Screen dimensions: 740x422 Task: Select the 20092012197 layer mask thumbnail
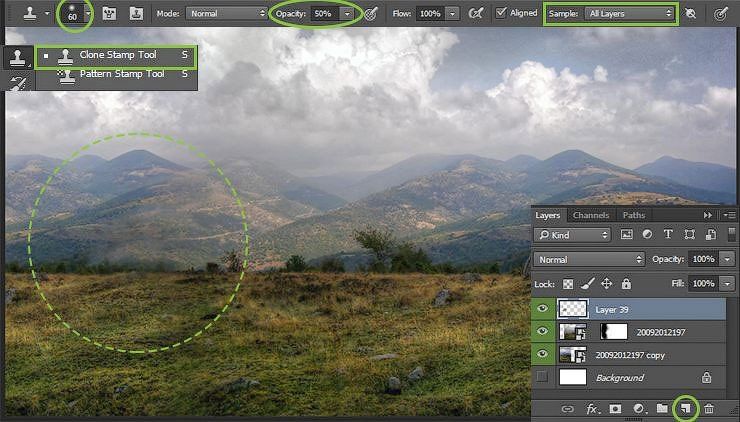(x=614, y=331)
